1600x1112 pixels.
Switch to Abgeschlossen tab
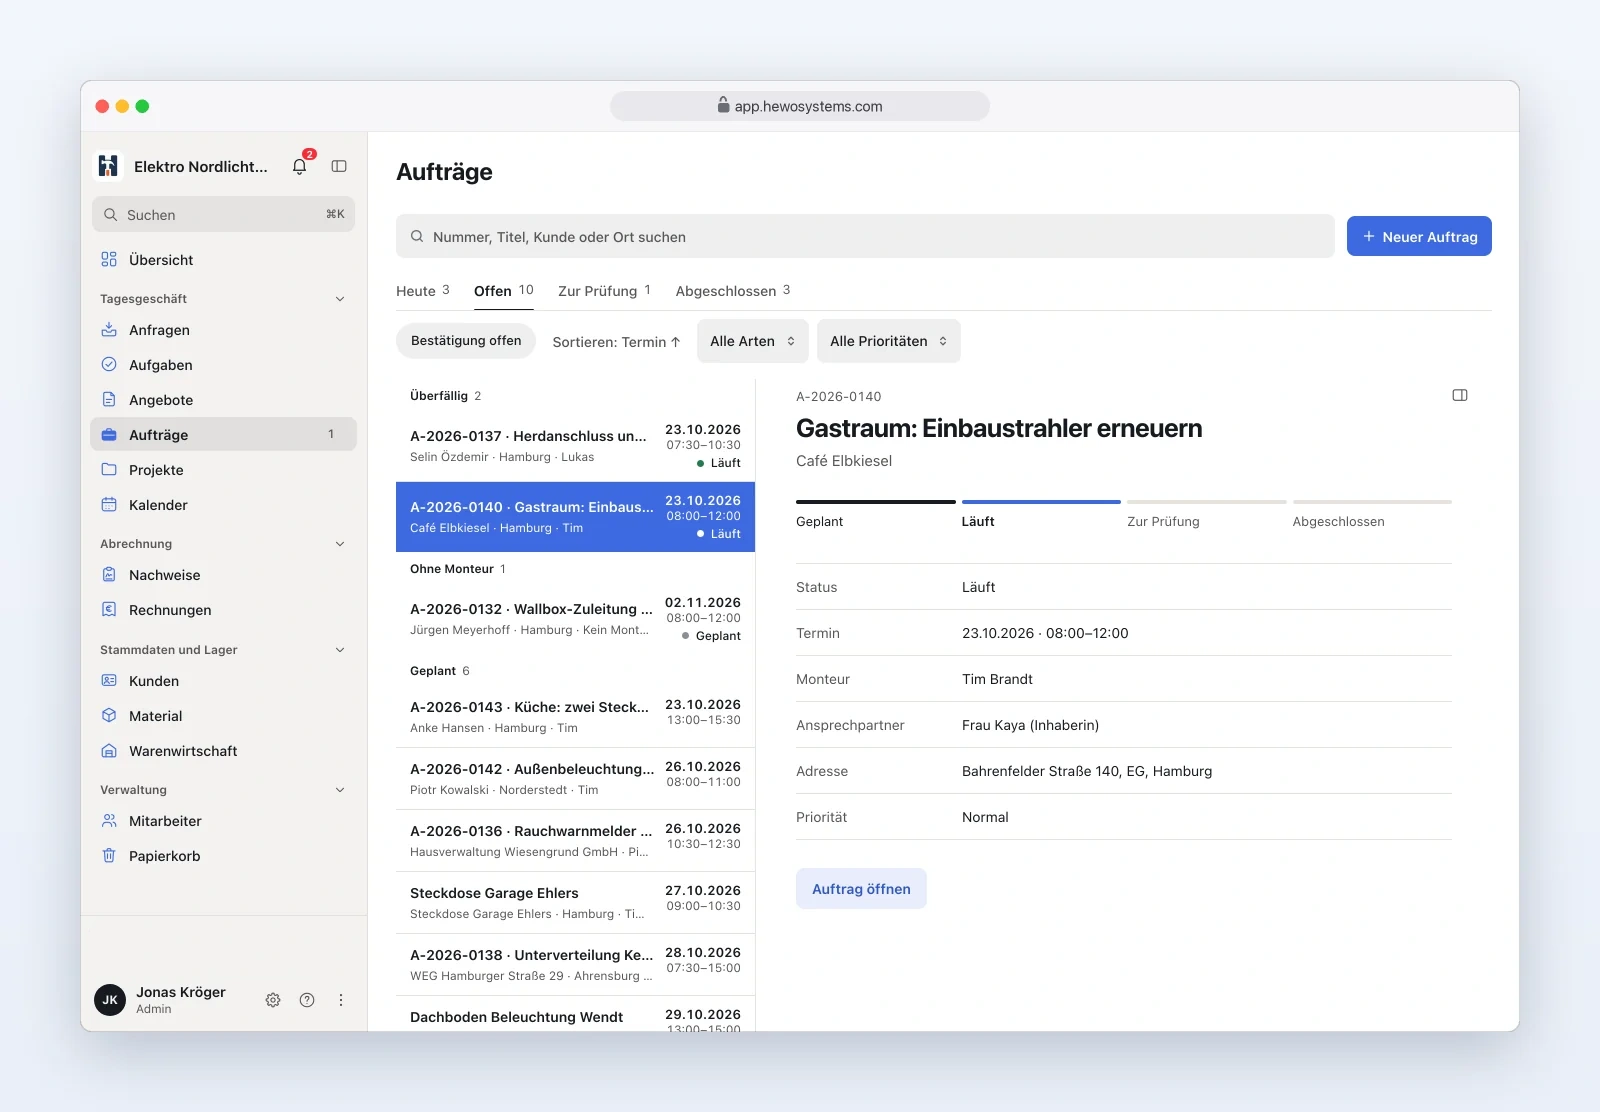pyautogui.click(x=733, y=291)
